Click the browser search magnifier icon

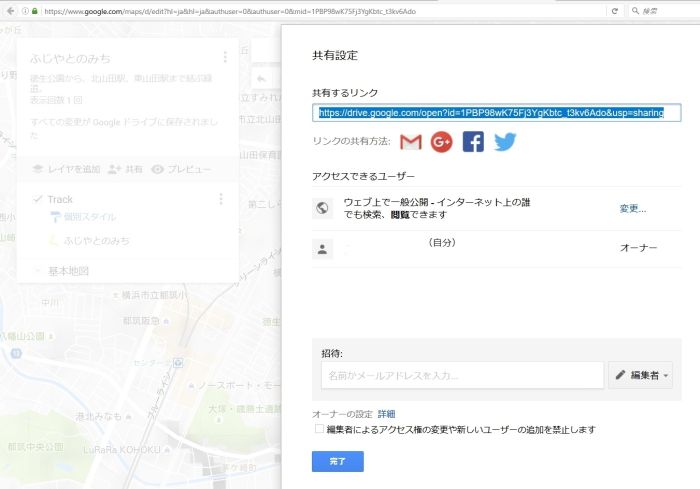pyautogui.click(x=635, y=11)
